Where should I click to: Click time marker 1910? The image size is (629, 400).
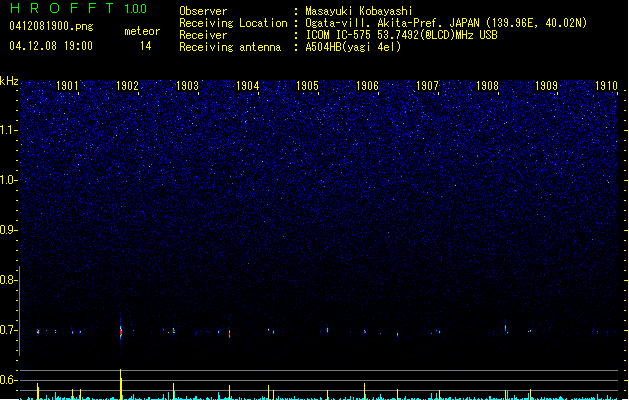click(x=606, y=86)
